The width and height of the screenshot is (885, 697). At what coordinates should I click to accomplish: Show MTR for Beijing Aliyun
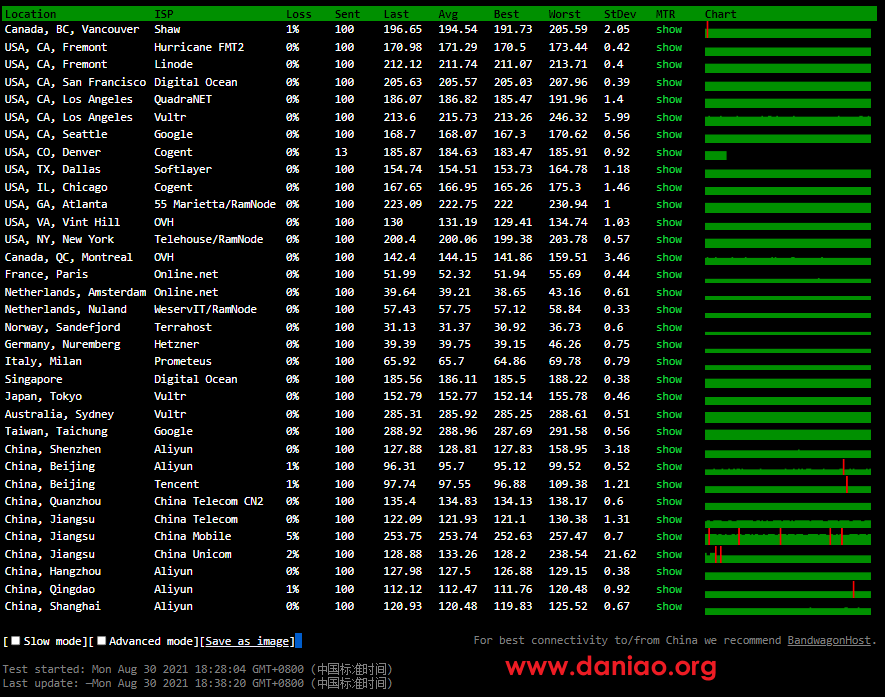tap(669, 466)
